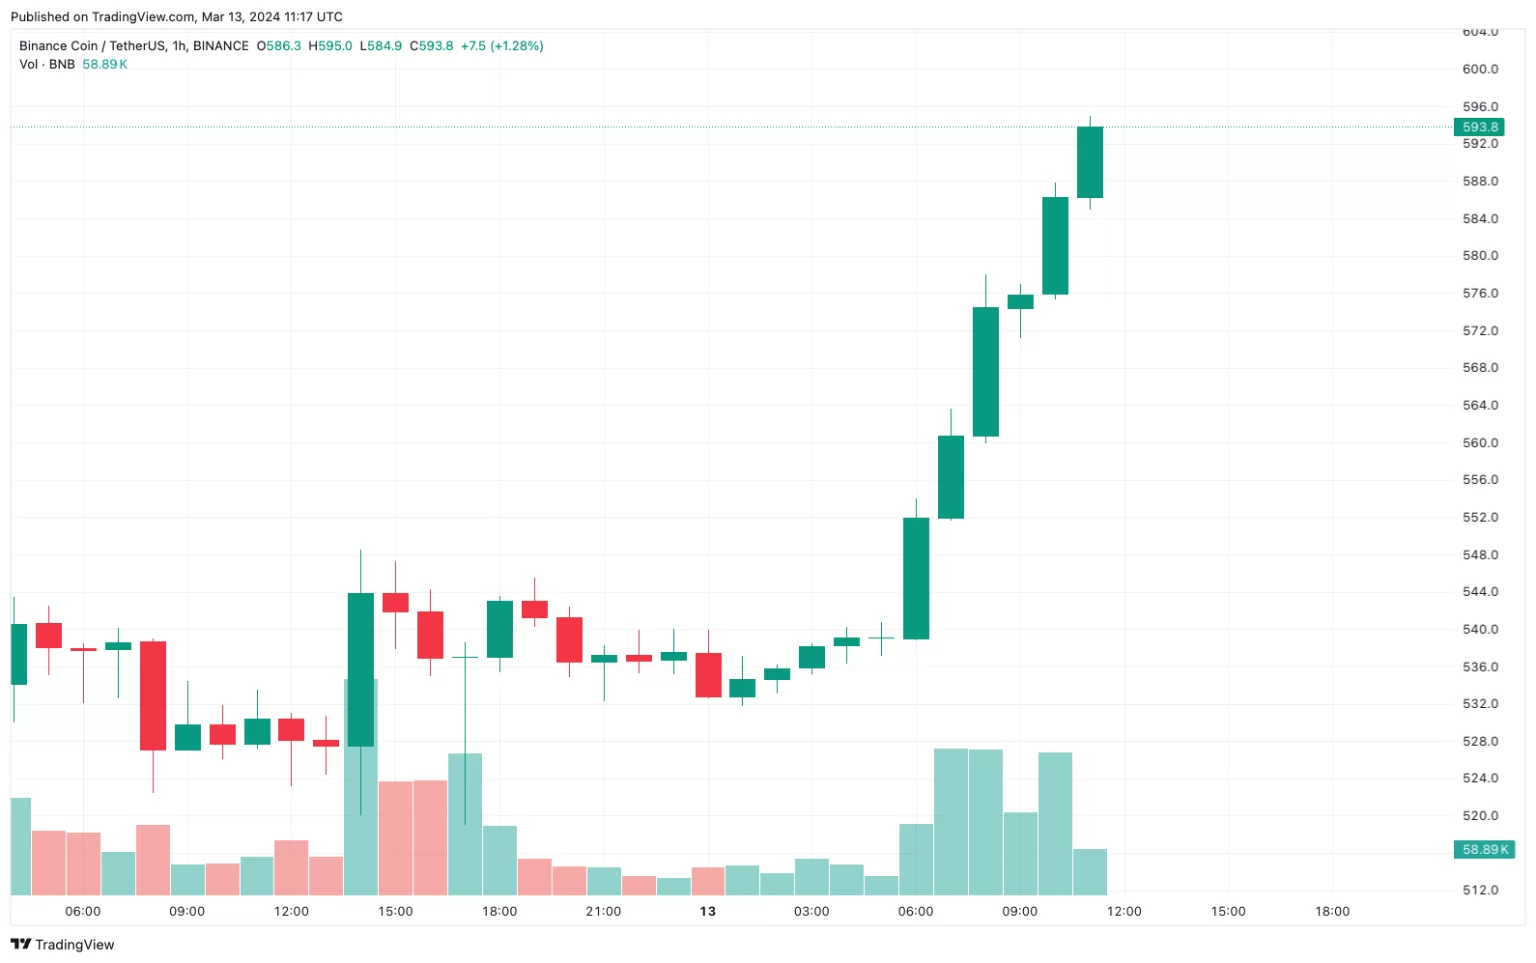
Task: Click the high price value H595.0
Action: pos(330,46)
